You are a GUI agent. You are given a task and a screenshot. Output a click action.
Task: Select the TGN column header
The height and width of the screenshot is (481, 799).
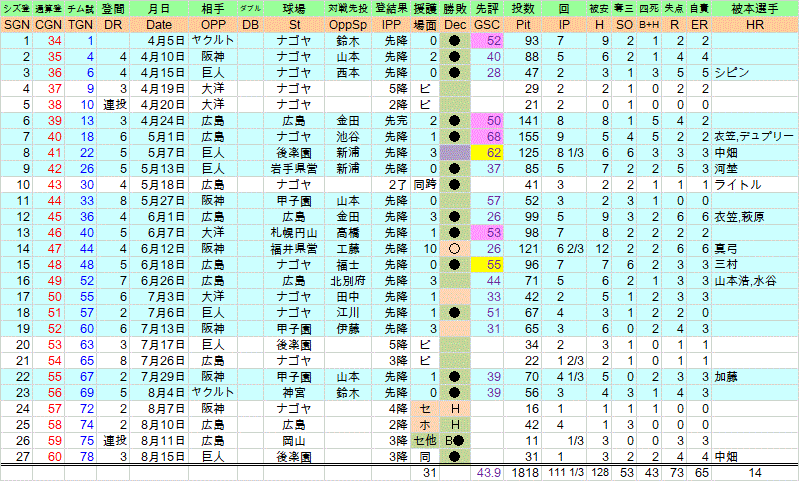[x=81, y=24]
